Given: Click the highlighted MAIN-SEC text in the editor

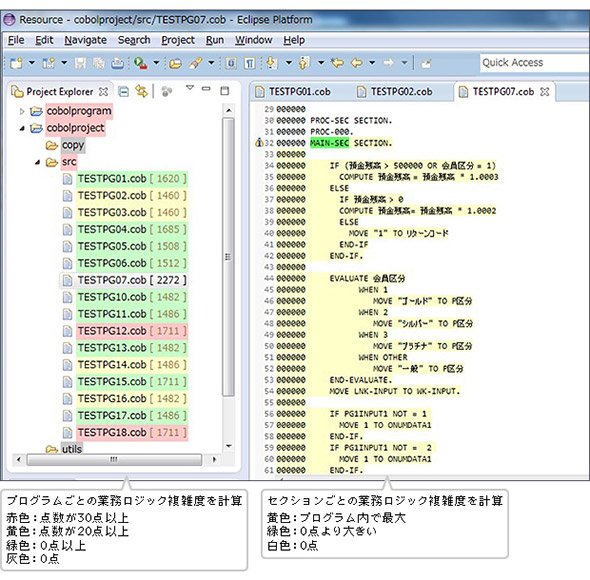Looking at the screenshot, I should [329, 143].
